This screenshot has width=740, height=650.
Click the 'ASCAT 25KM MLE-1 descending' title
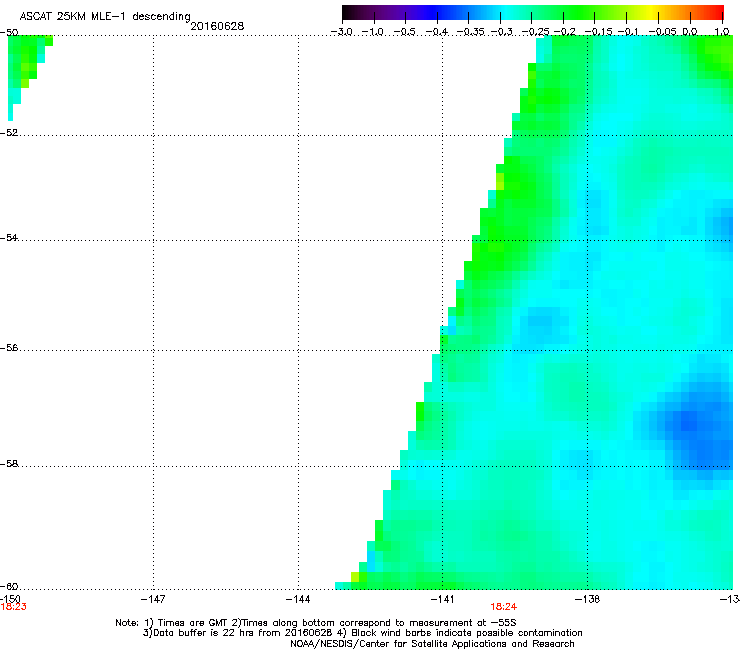tap(105, 17)
